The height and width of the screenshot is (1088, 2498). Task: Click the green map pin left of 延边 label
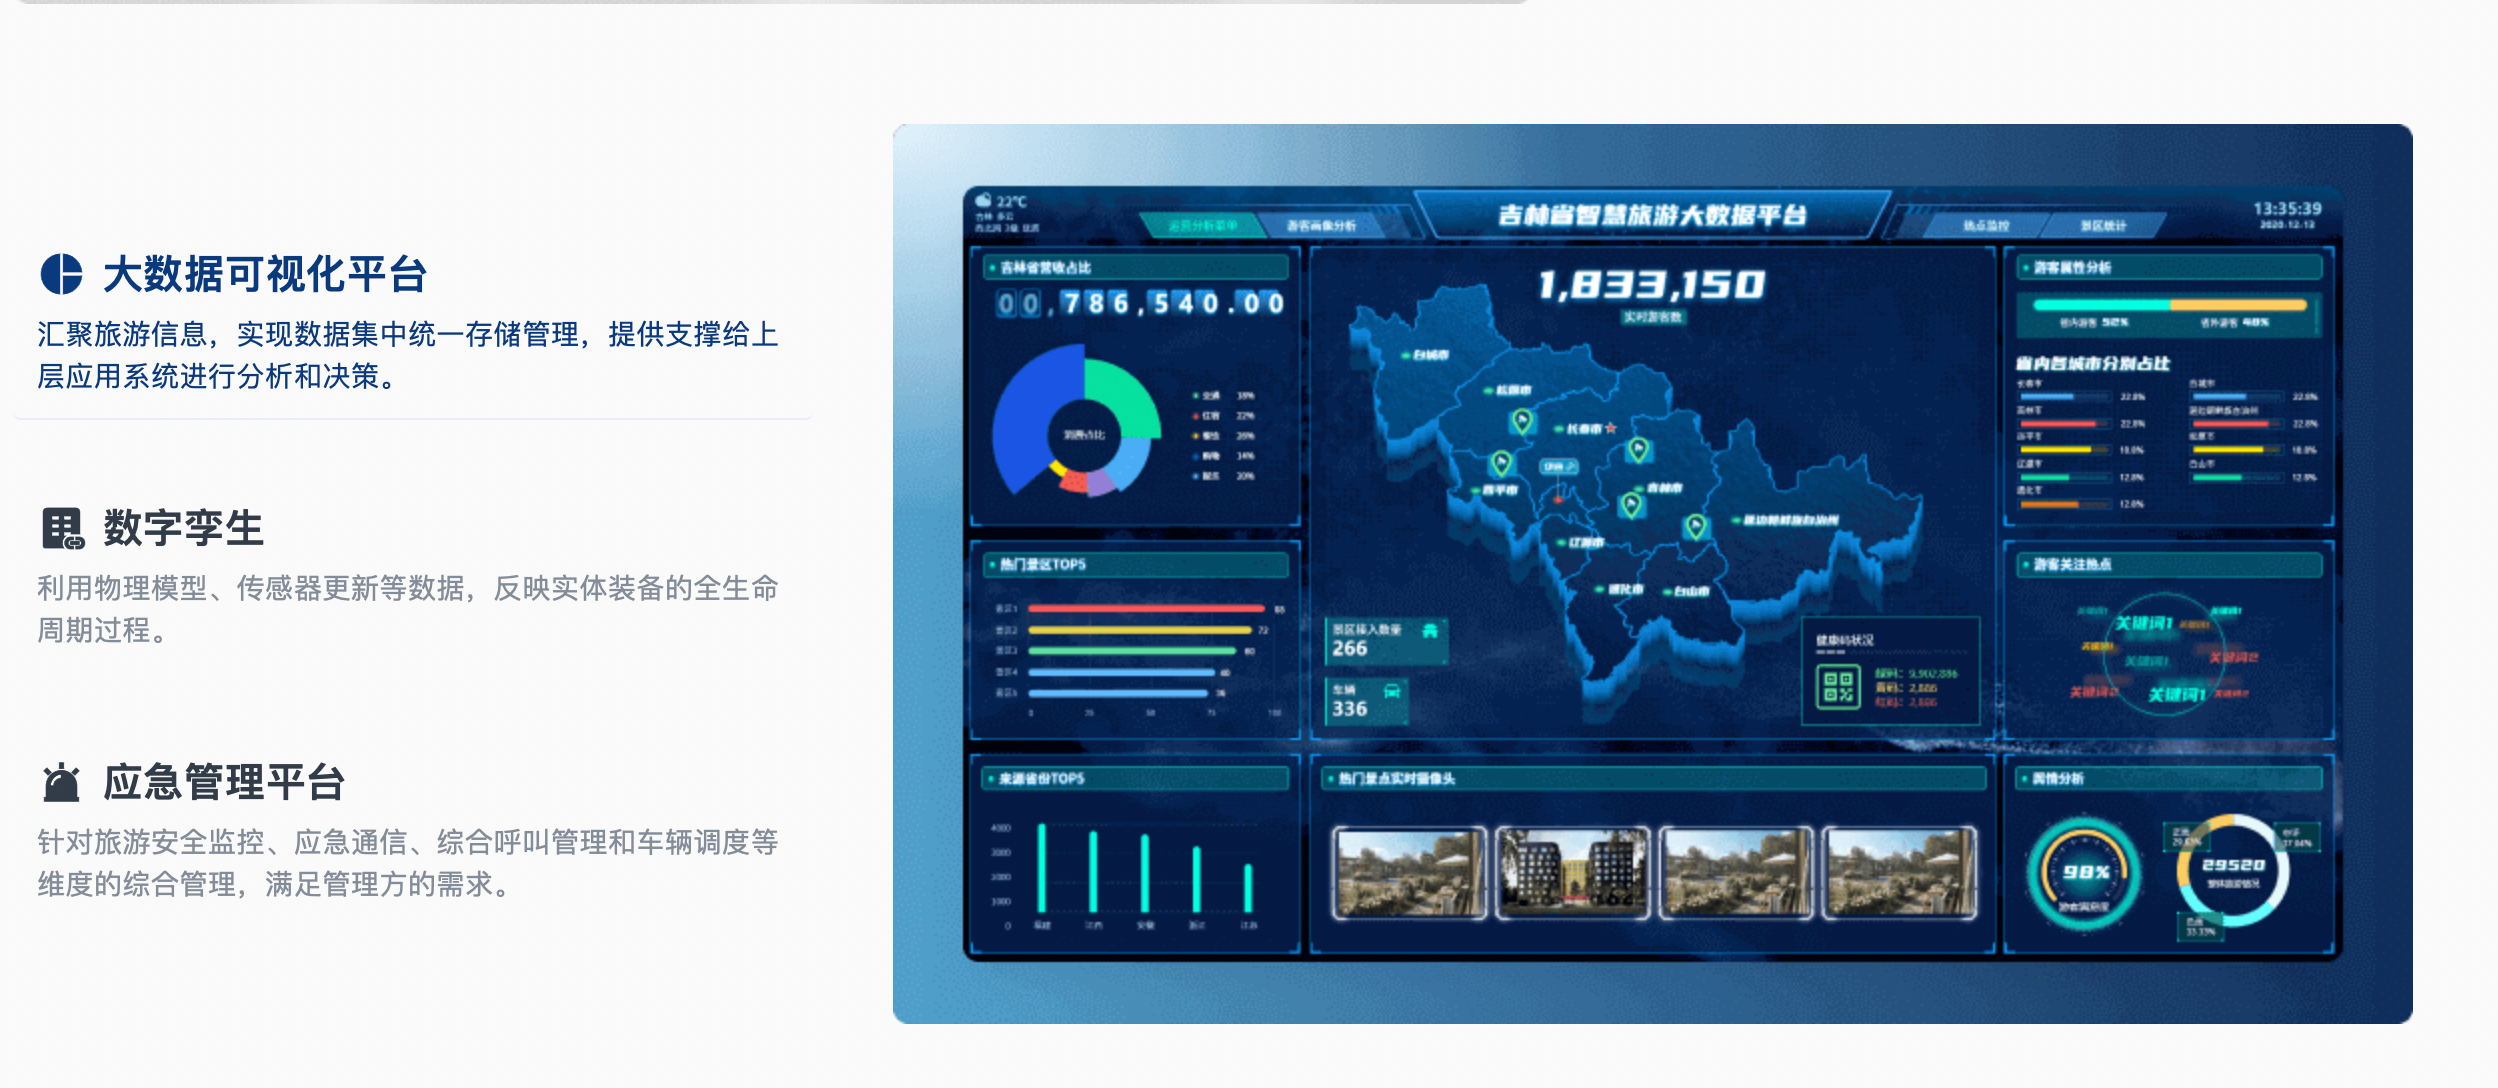point(1695,526)
